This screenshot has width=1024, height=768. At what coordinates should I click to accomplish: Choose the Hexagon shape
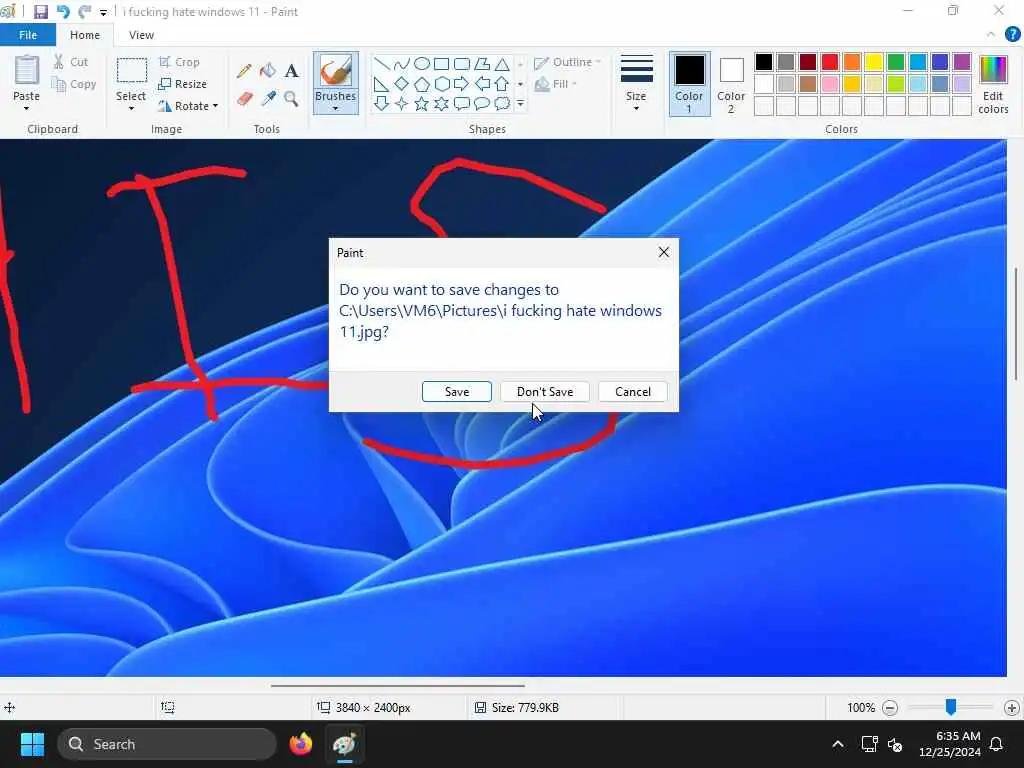(441, 84)
